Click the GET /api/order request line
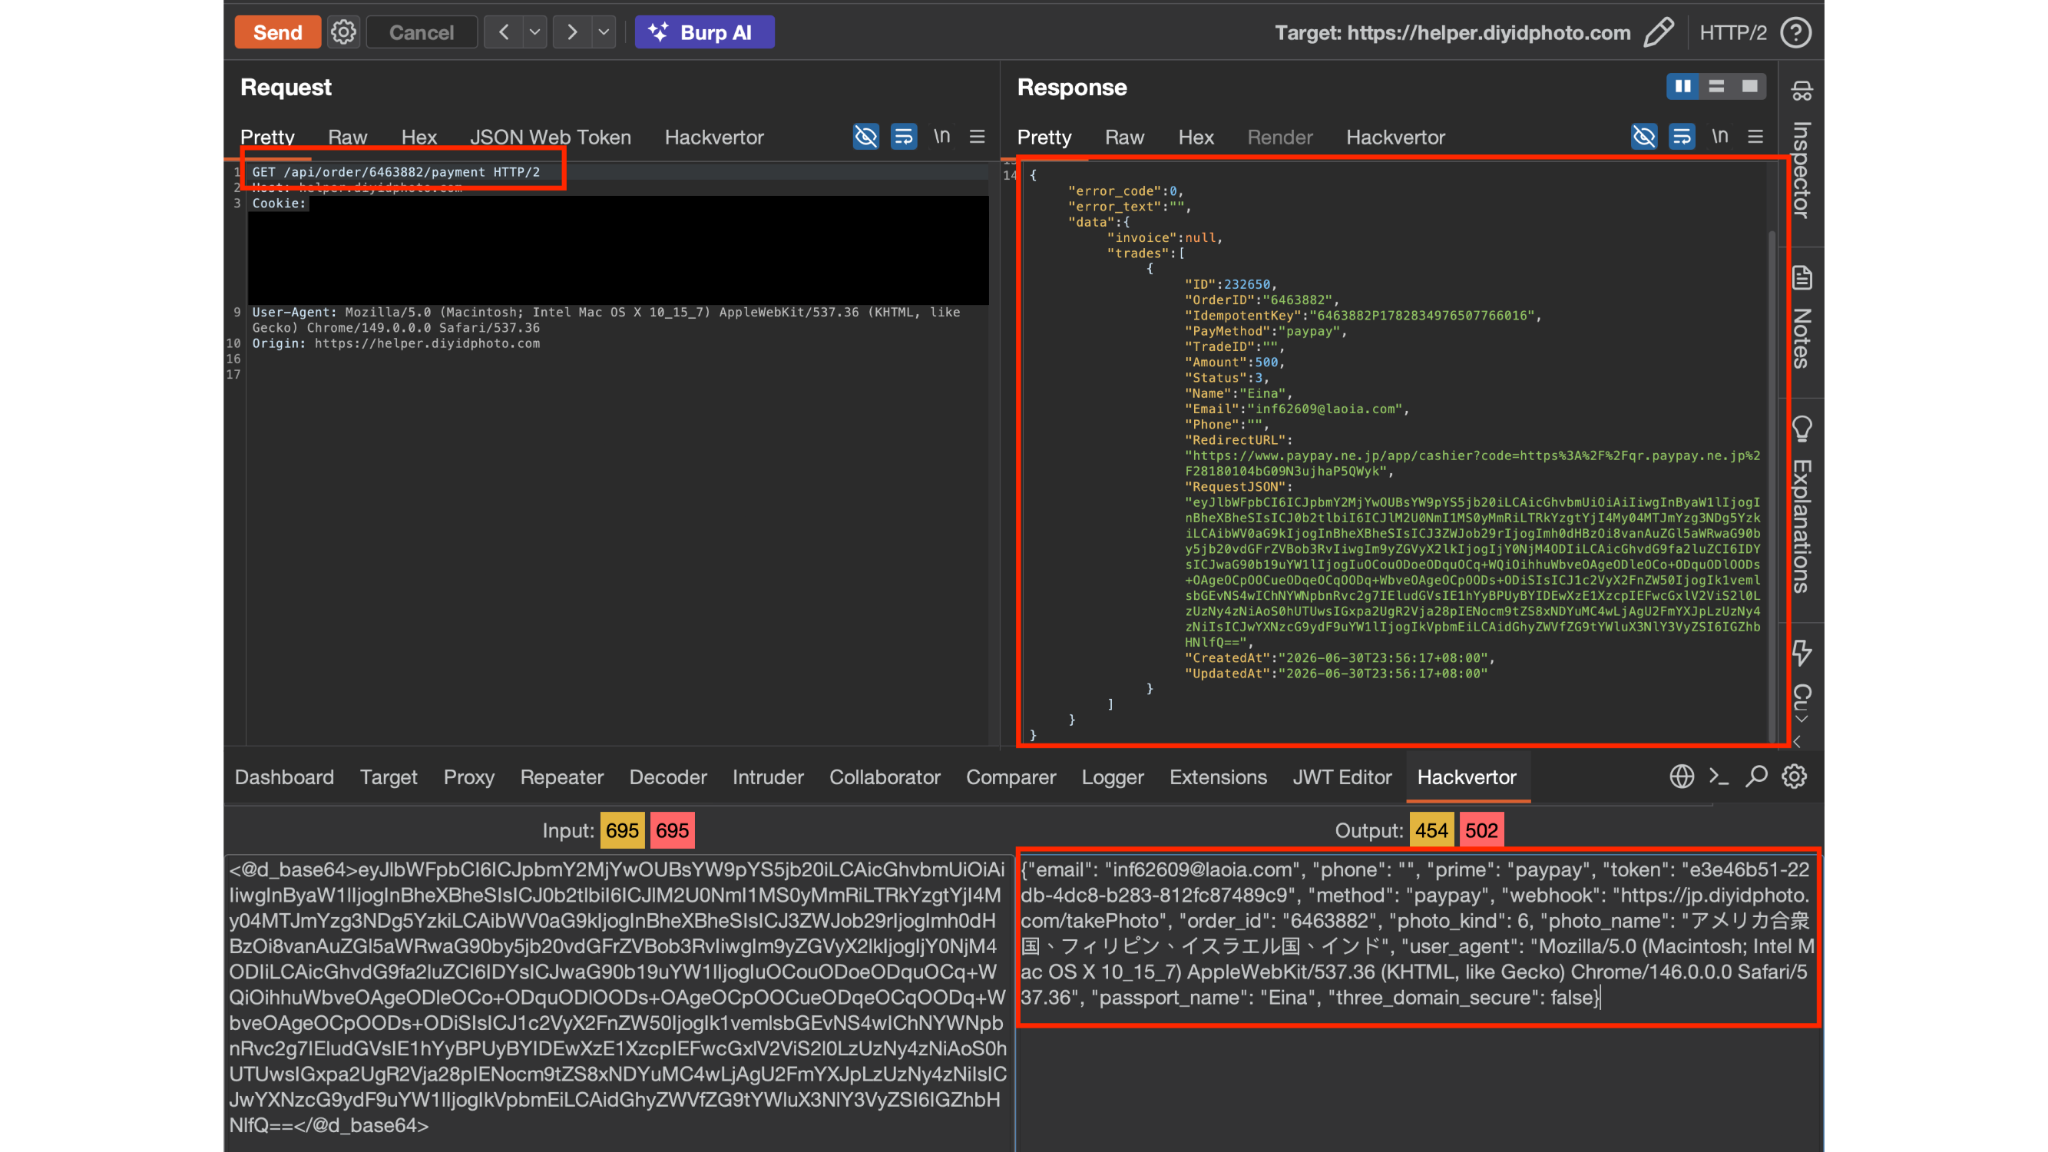Image resolution: width=2048 pixels, height=1152 pixels. [396, 172]
